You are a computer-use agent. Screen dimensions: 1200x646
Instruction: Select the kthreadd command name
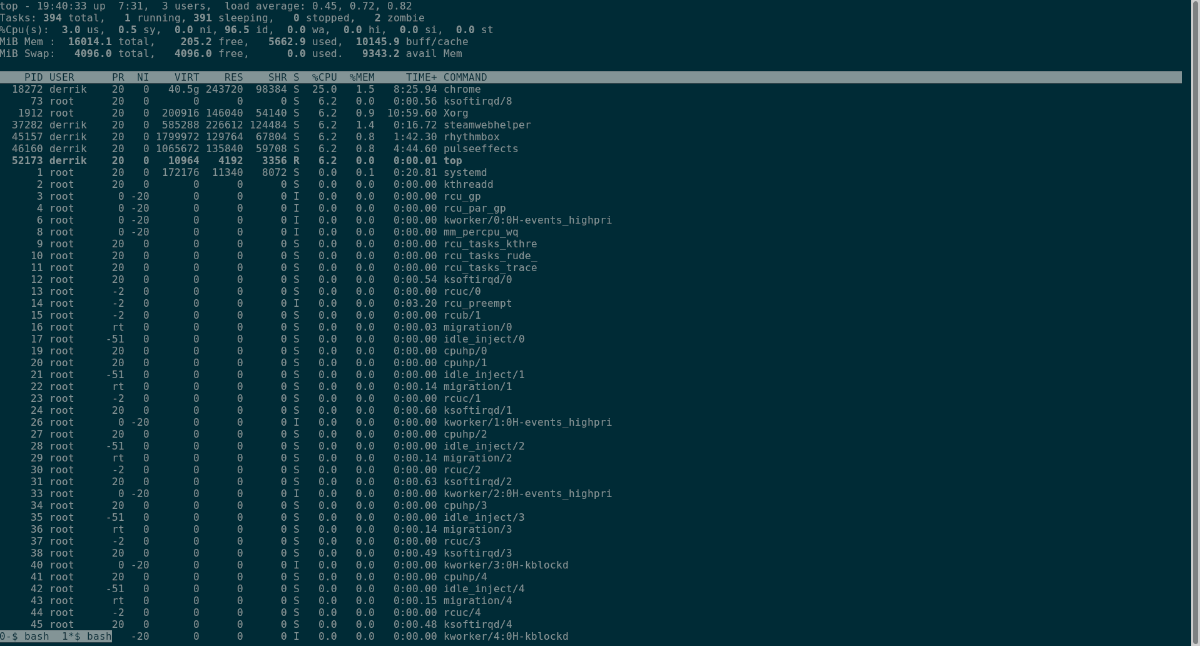pos(468,184)
